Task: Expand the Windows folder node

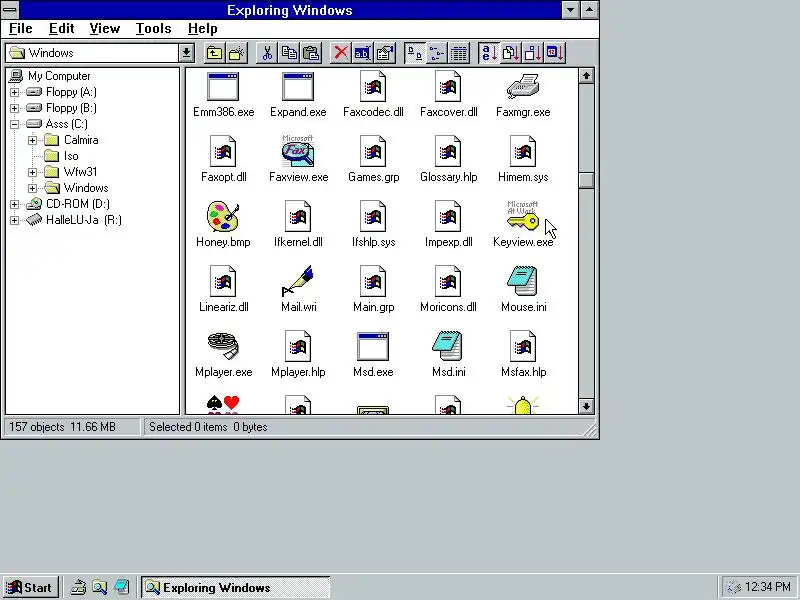Action: pos(33,188)
